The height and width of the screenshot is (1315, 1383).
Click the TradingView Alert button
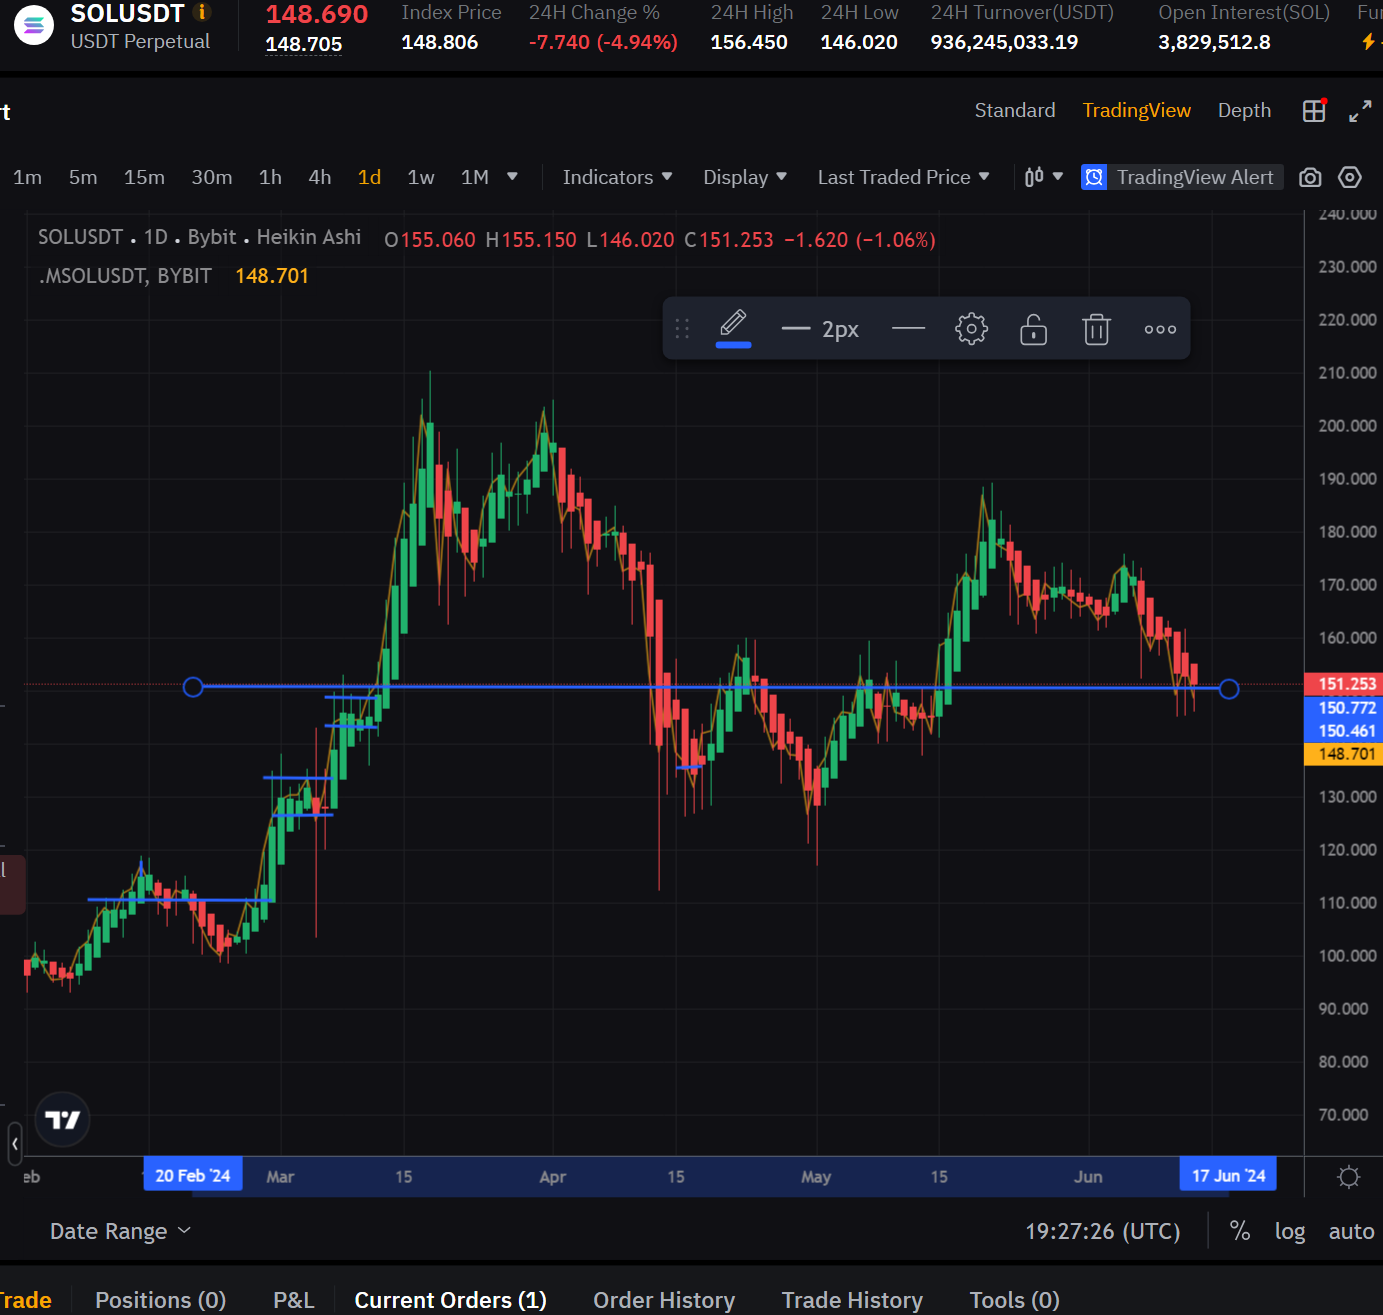coord(1182,177)
